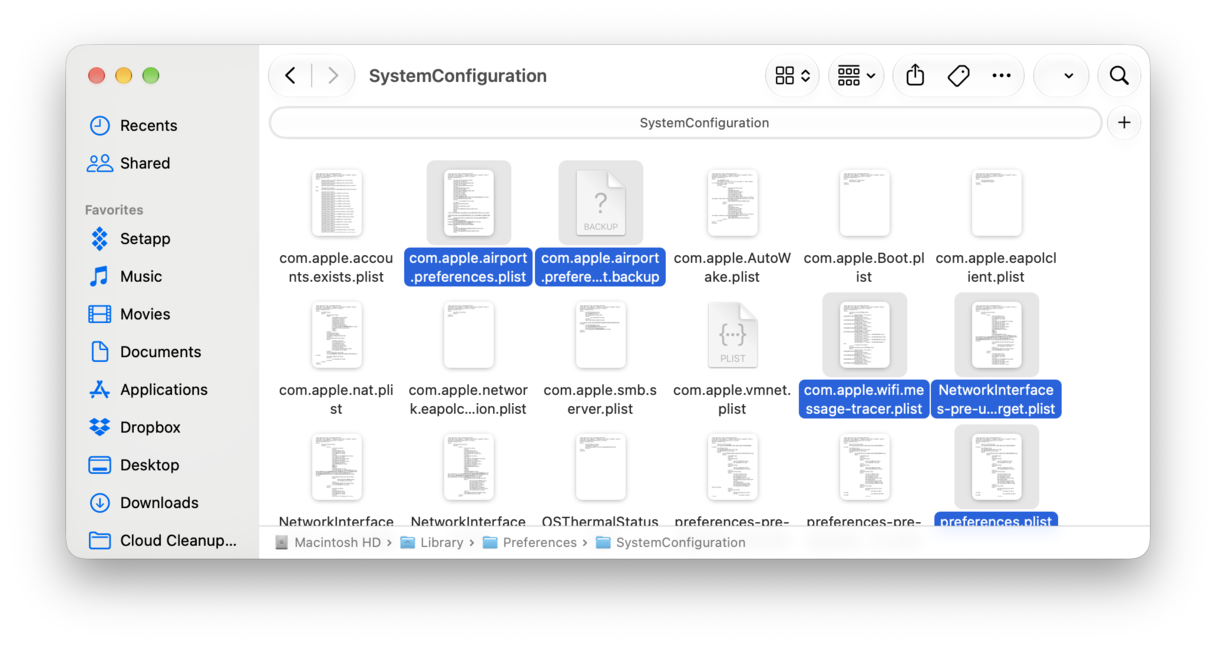
Task: Click the Documents page icon
Action: (x=100, y=352)
